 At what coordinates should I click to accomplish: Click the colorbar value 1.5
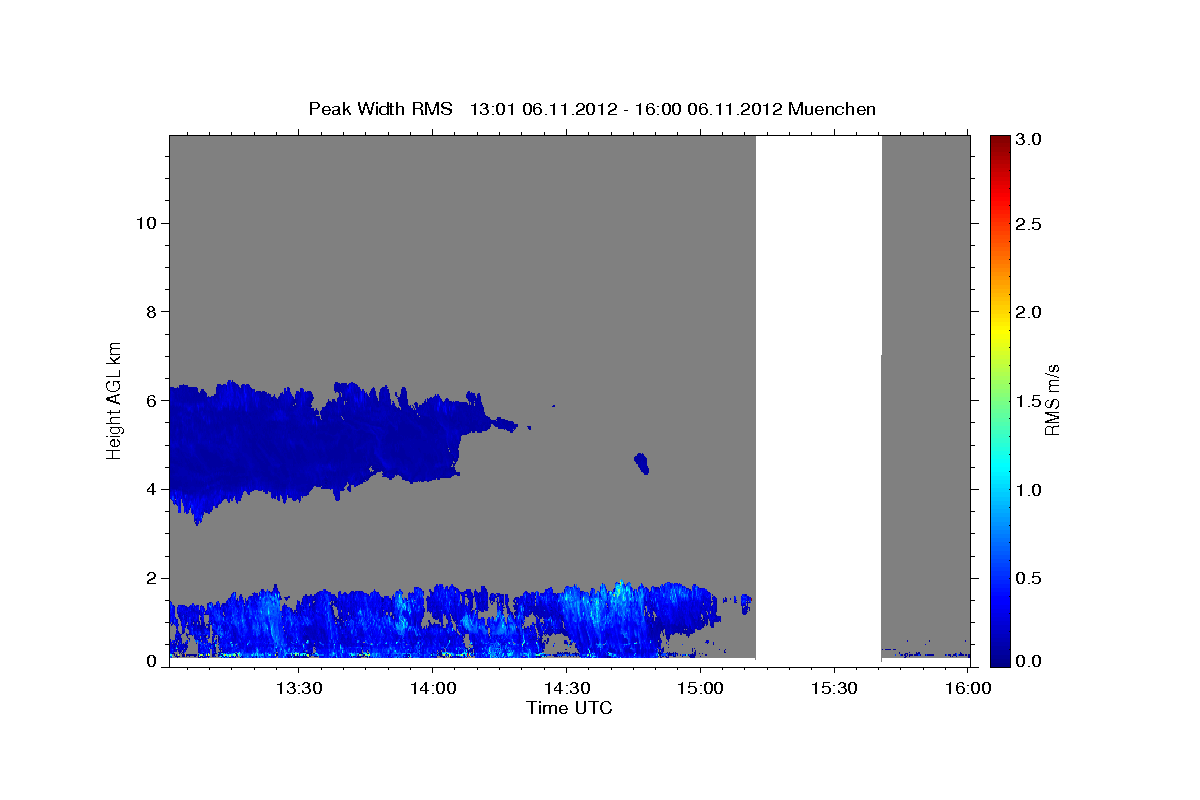pos(1028,401)
